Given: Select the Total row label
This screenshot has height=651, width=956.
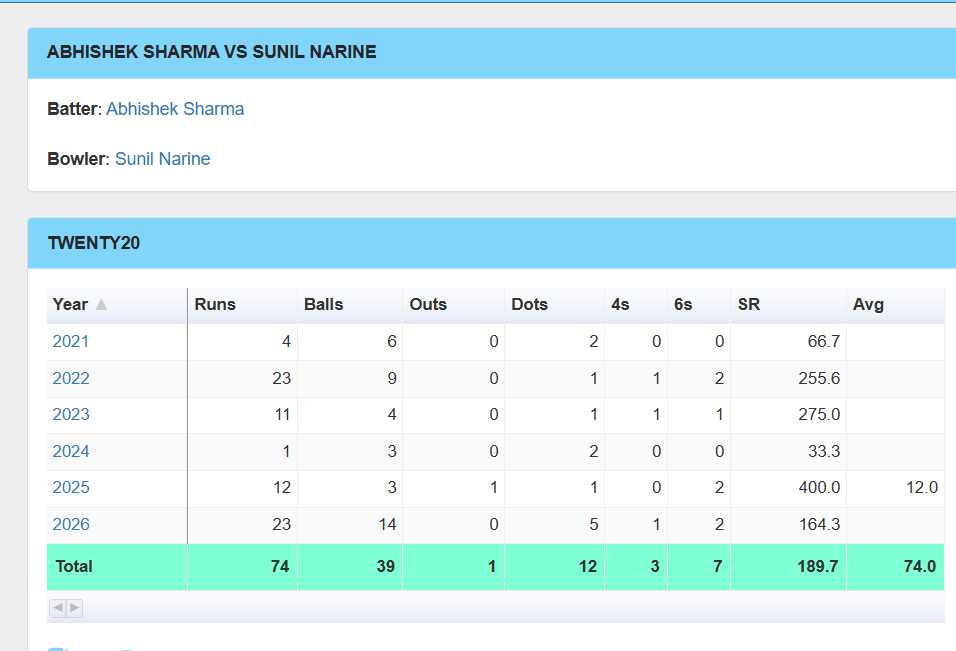Looking at the screenshot, I should (74, 567).
